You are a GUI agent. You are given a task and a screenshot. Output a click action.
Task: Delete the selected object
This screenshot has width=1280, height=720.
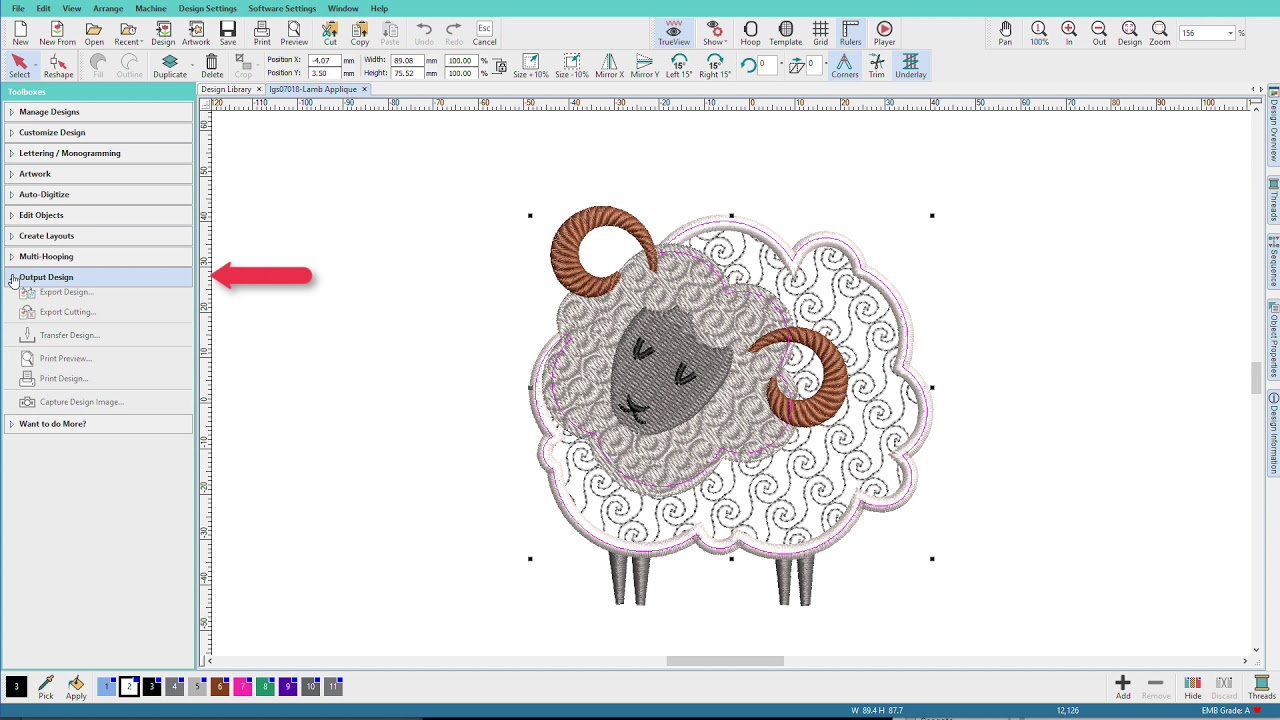coord(212,67)
